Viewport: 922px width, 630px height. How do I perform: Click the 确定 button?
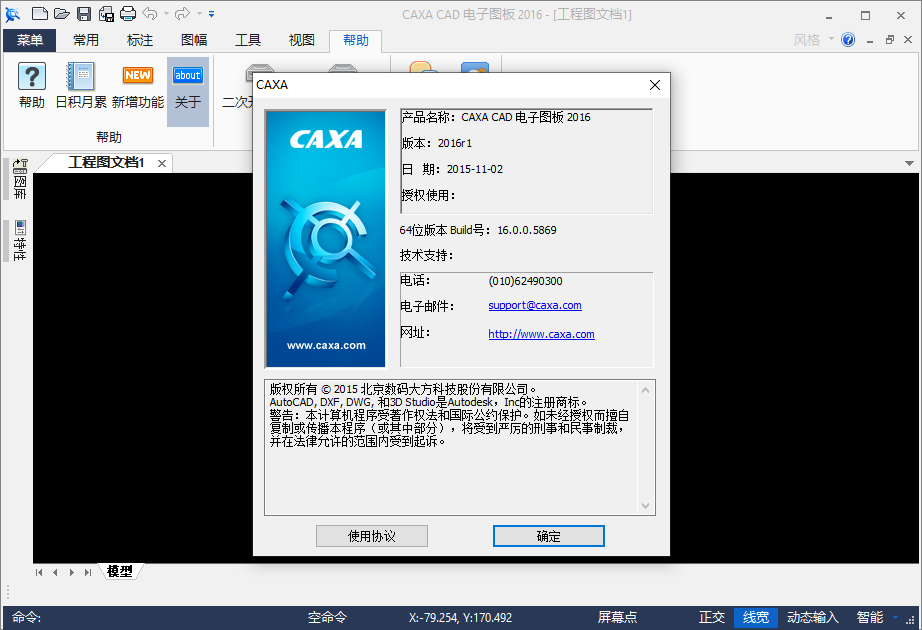[549, 536]
